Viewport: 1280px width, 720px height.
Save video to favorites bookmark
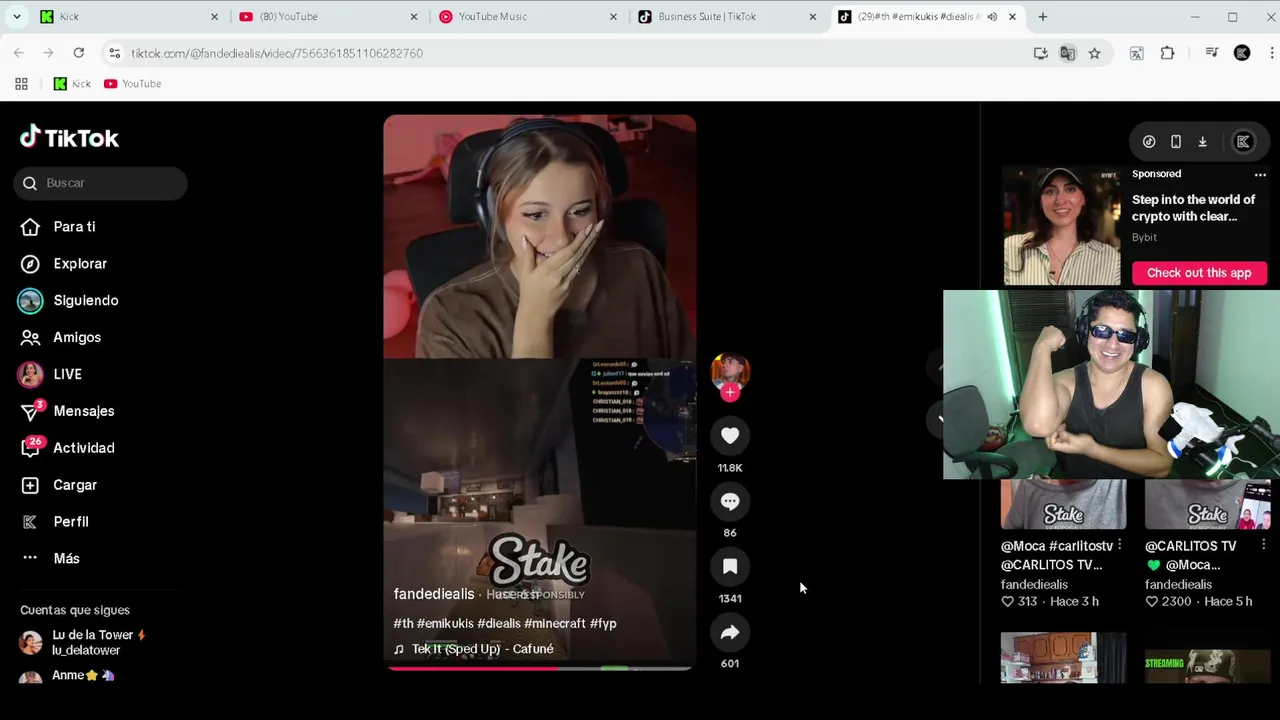point(730,567)
